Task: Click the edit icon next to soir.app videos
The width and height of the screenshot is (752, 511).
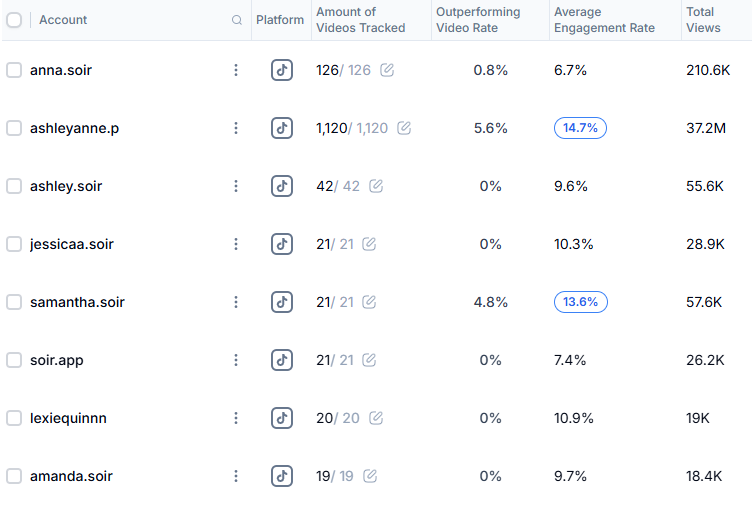Action: pyautogui.click(x=369, y=360)
